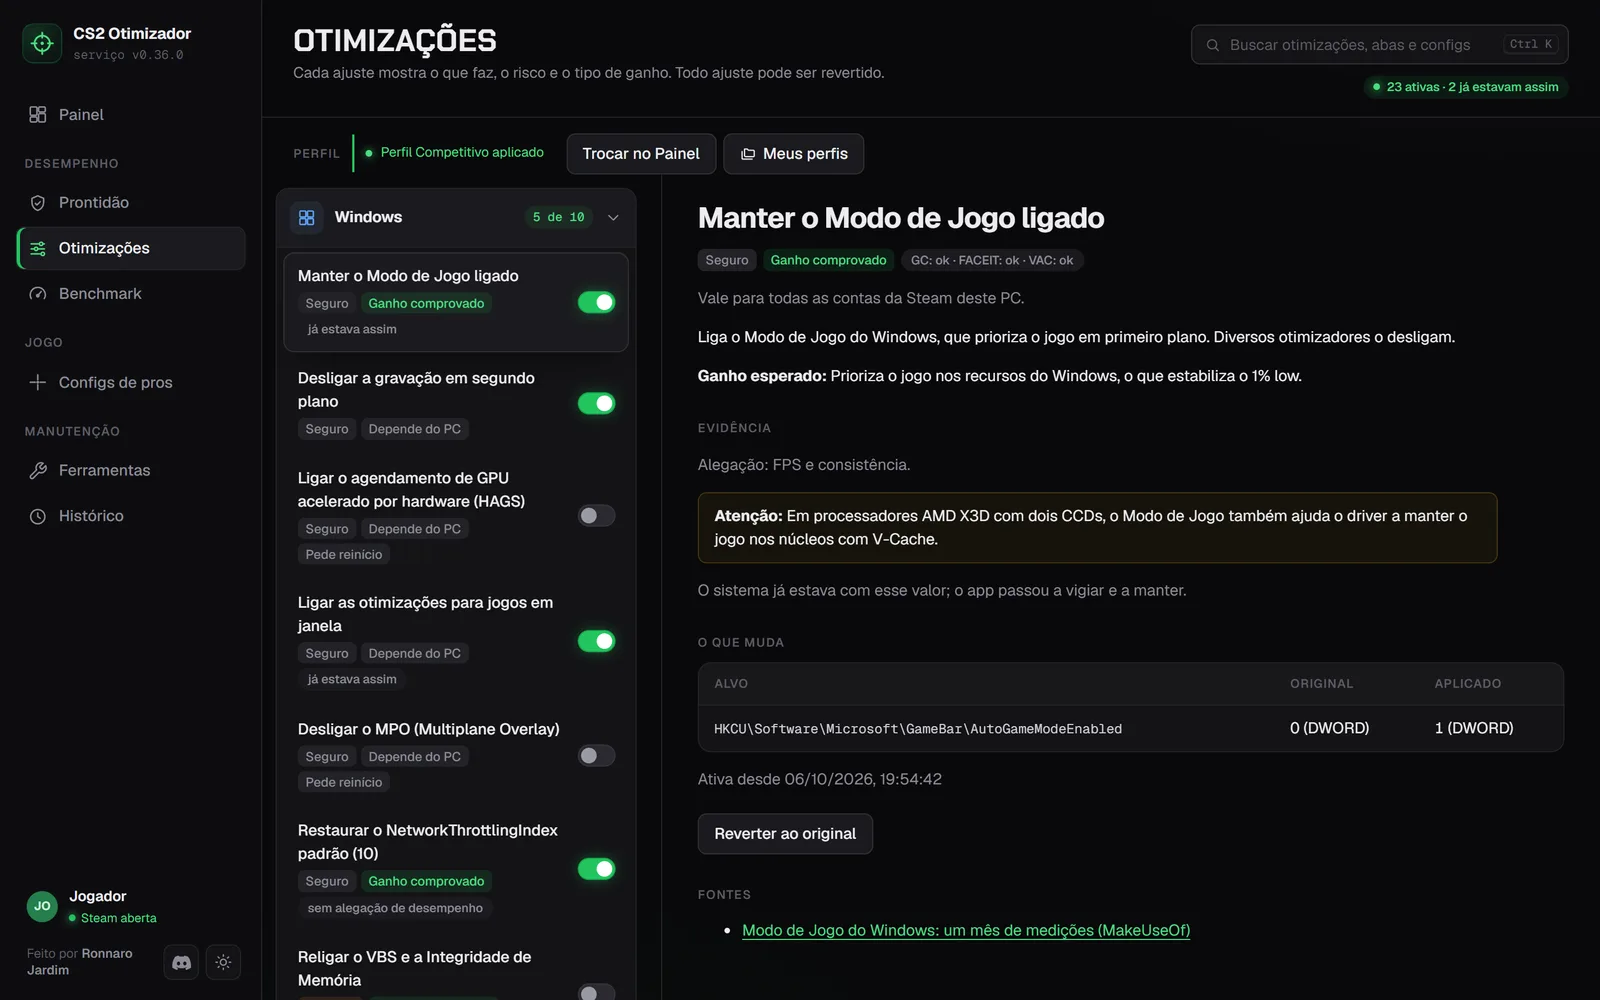Viewport: 1600px width, 1000px height.
Task: Open Meus perfis
Action: pos(794,154)
